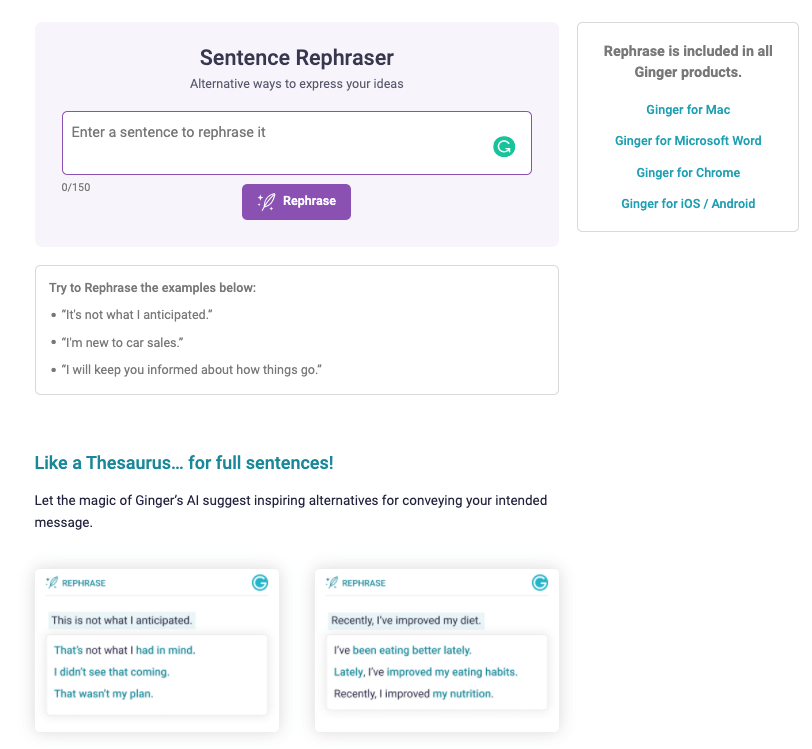Screen dimensions: 812x749
Task: Focus the 'Enter a sentence to rephrase it' field
Action: click(x=297, y=143)
